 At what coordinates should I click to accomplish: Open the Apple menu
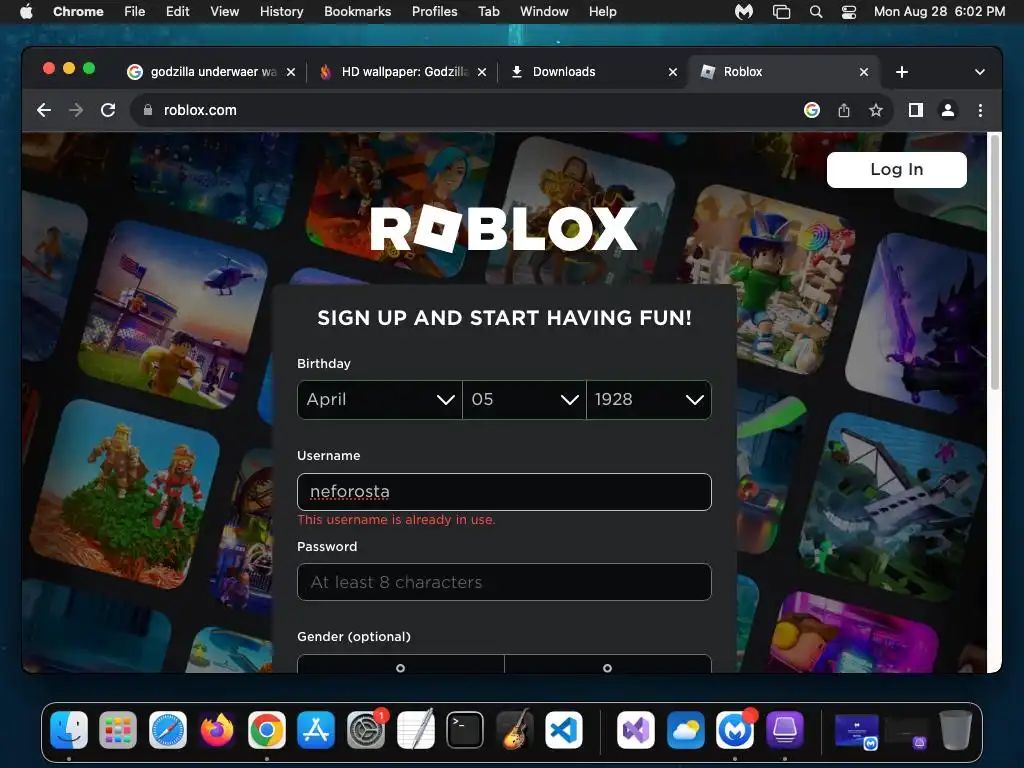click(x=26, y=12)
